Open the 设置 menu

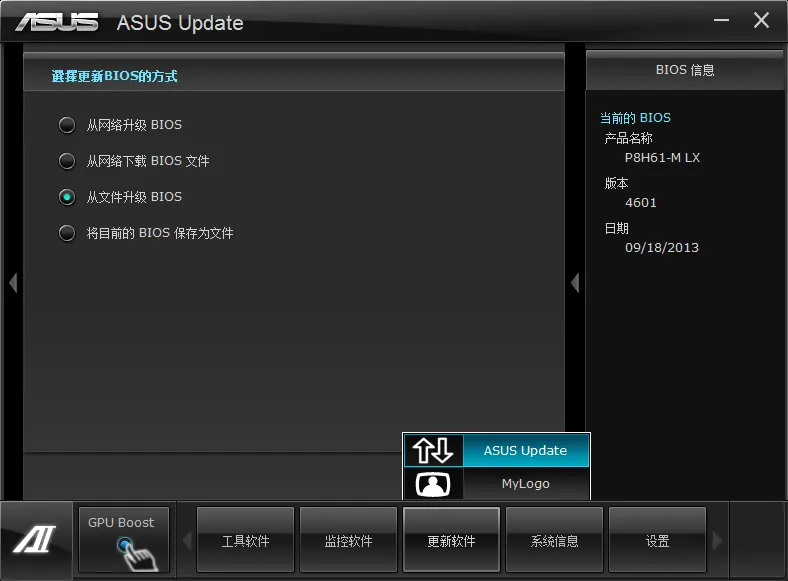(x=657, y=540)
